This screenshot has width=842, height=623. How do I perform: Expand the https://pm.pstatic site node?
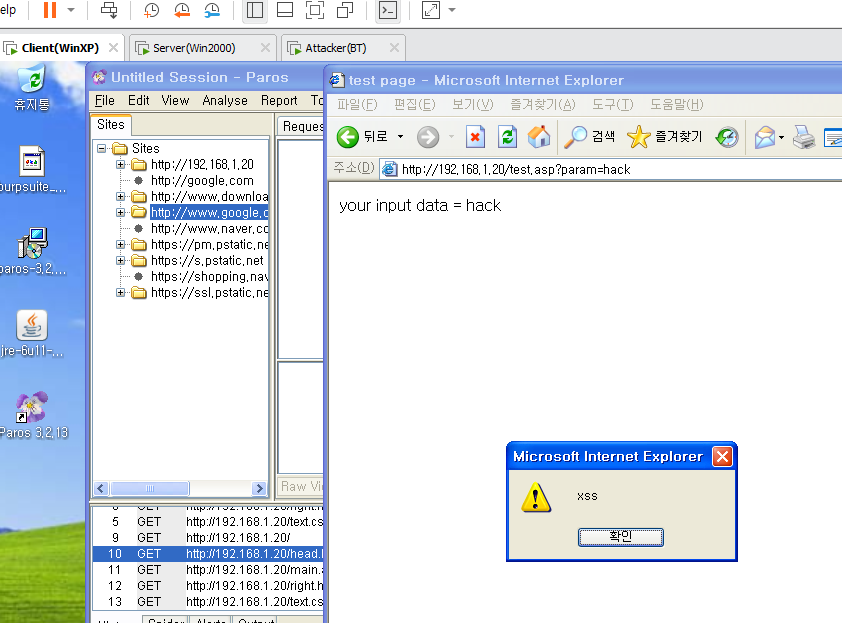point(121,245)
